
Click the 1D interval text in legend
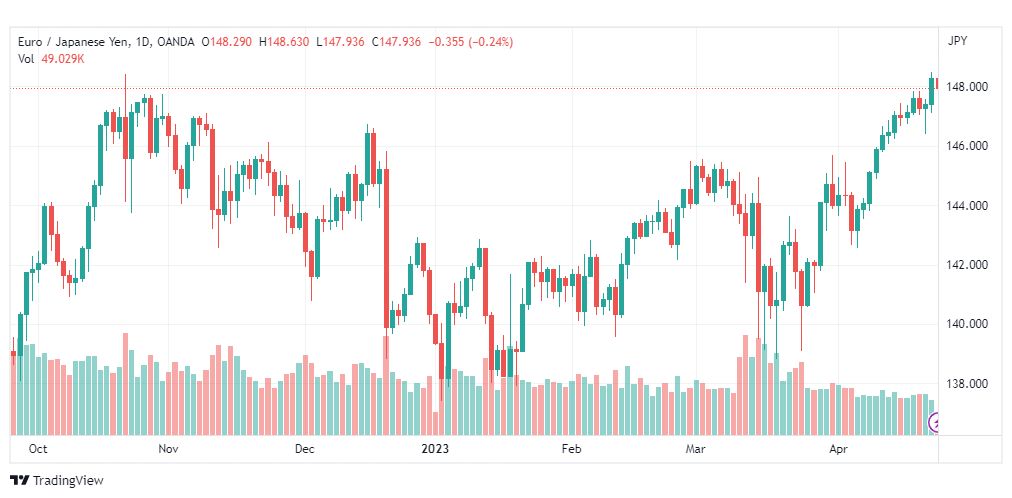pos(142,42)
